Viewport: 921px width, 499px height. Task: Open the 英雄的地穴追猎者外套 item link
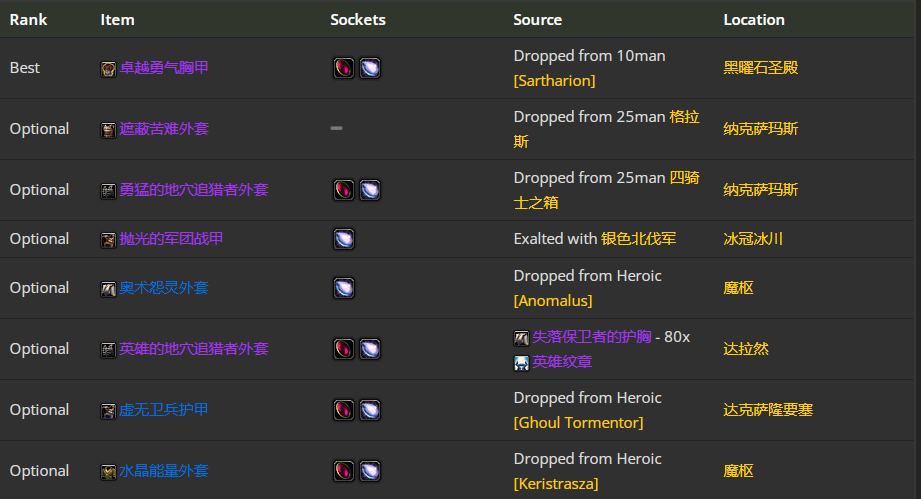[194, 349]
